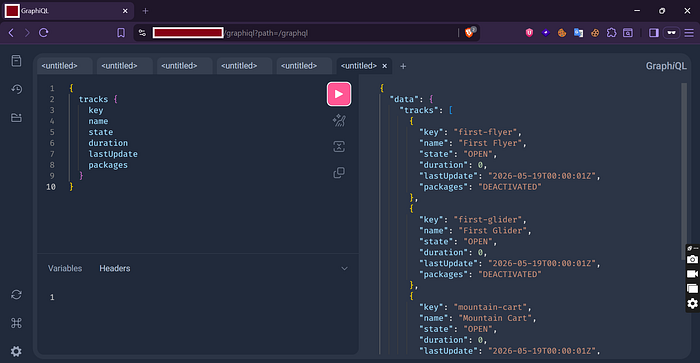Switch to the Variables tab
Viewport: 700px width, 363px height.
pyautogui.click(x=65, y=268)
